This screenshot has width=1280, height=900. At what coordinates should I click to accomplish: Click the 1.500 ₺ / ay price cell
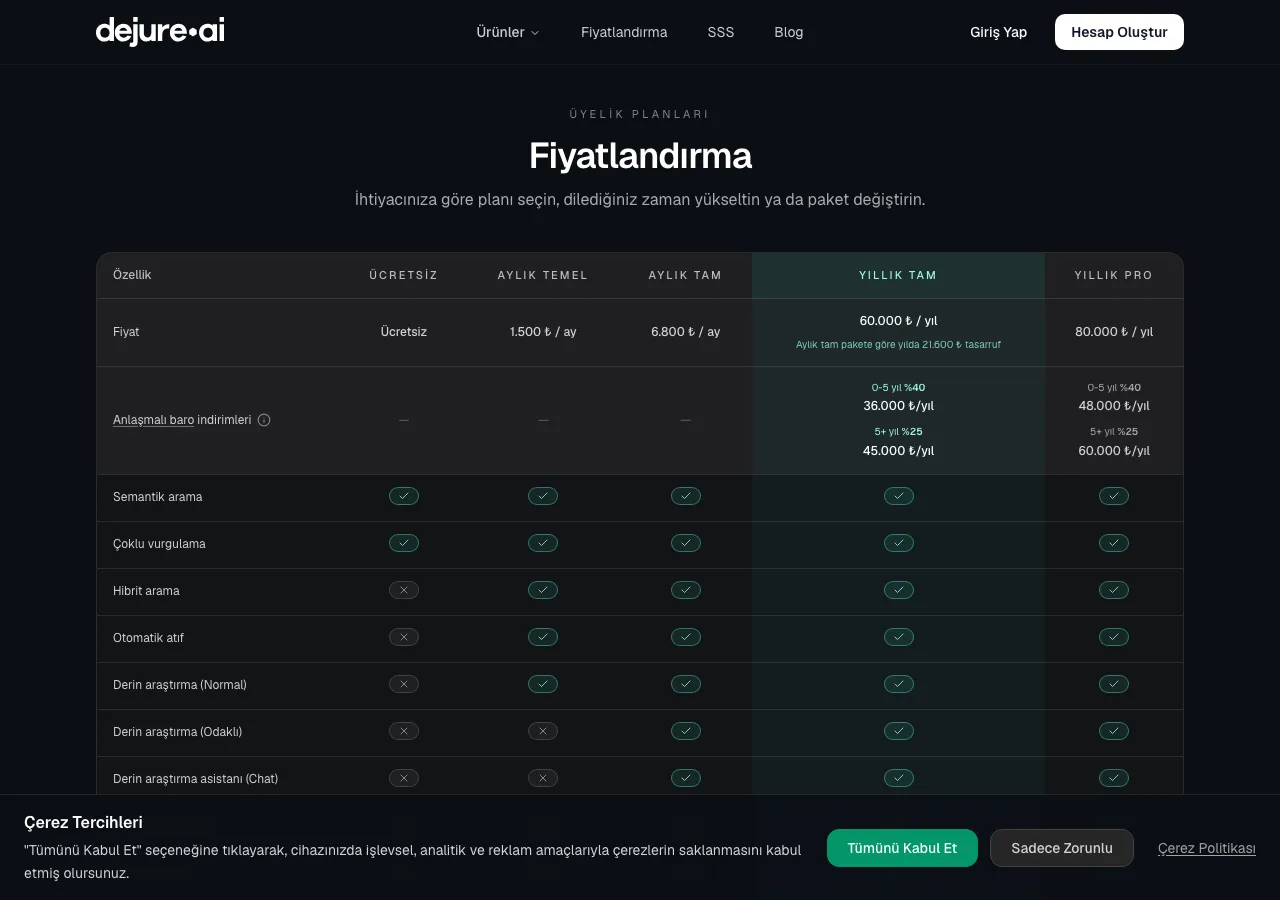coord(543,332)
